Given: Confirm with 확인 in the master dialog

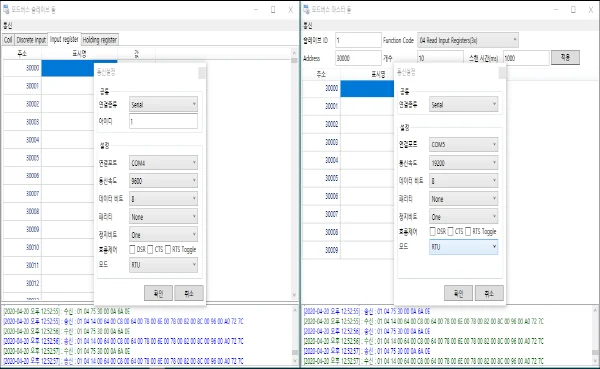Looking at the screenshot, I should pyautogui.click(x=458, y=293).
